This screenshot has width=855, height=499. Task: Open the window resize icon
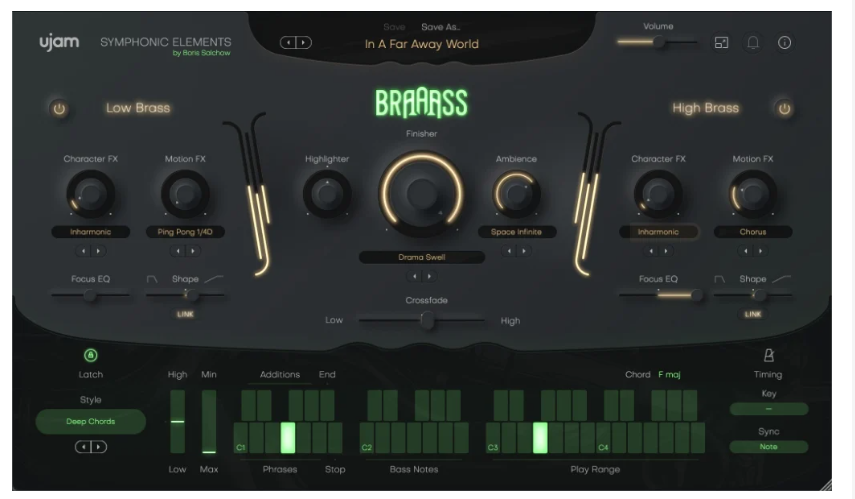pyautogui.click(x=721, y=43)
